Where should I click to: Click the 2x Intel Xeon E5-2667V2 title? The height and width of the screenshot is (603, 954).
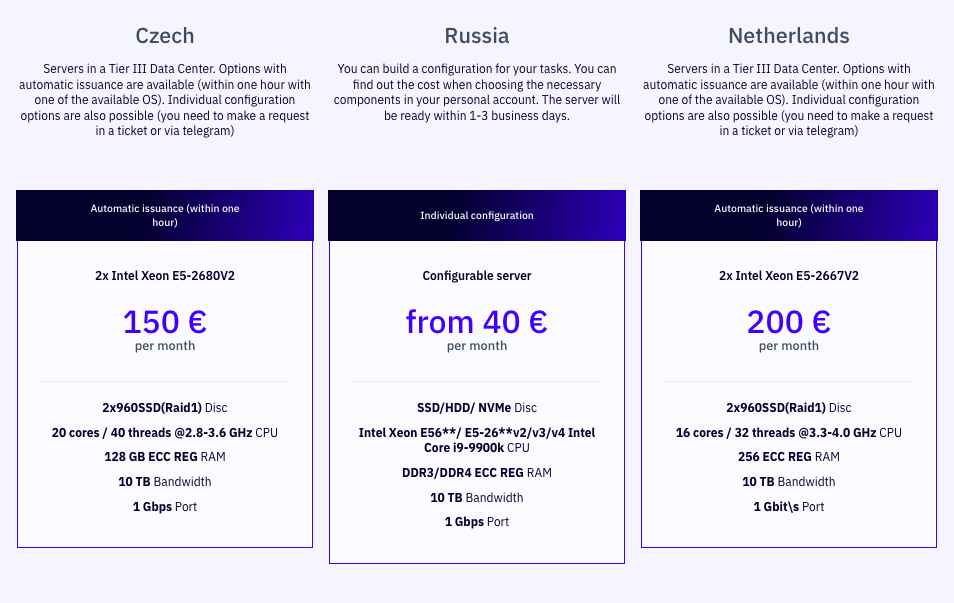point(788,275)
